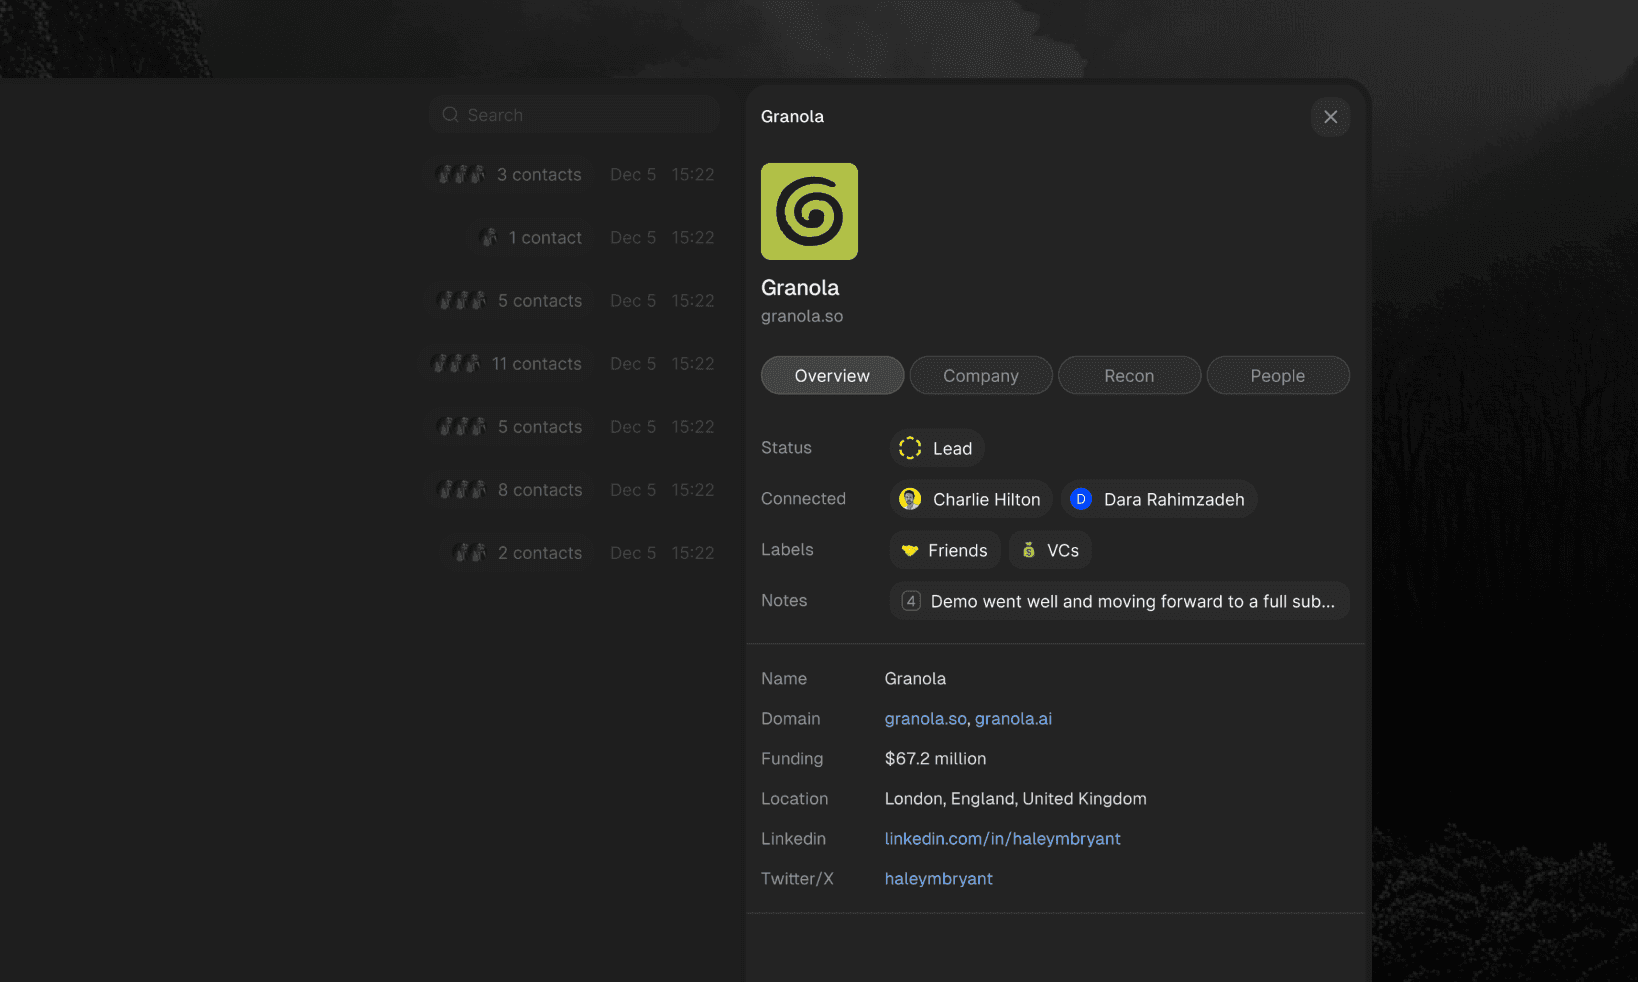Viewport: 1638px width, 982px height.
Task: Click avatars in the 3 contacts row
Action: click(x=462, y=174)
